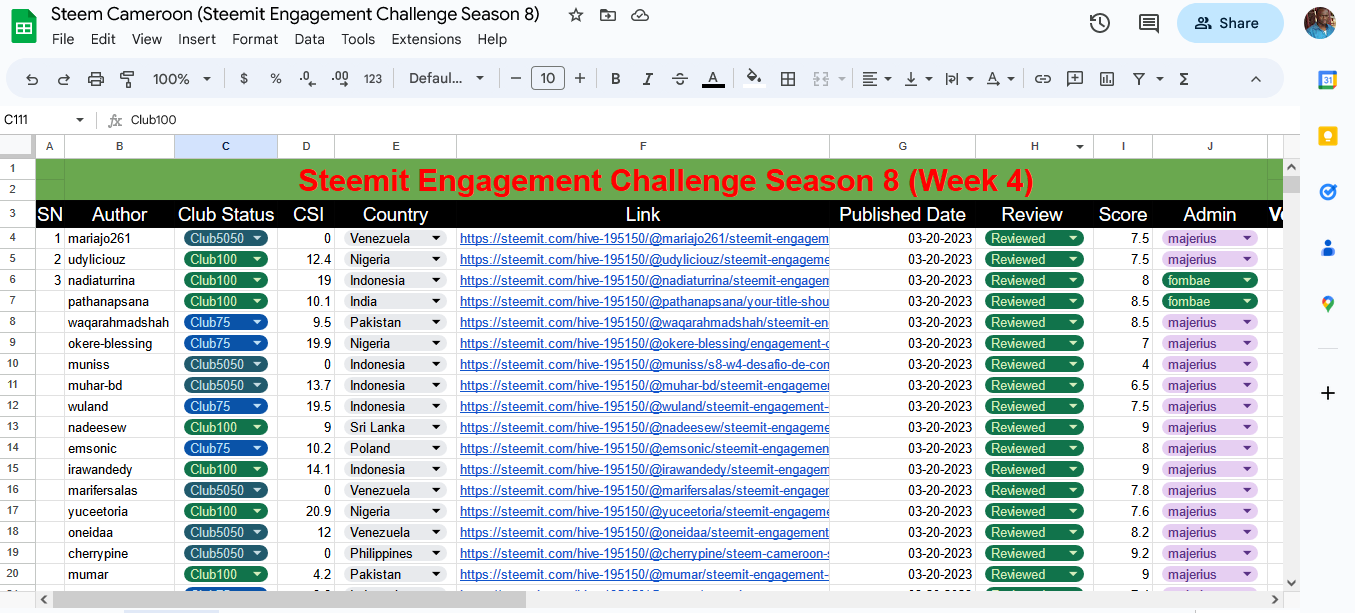Click column H filter dropdown arrow

click(1080, 147)
